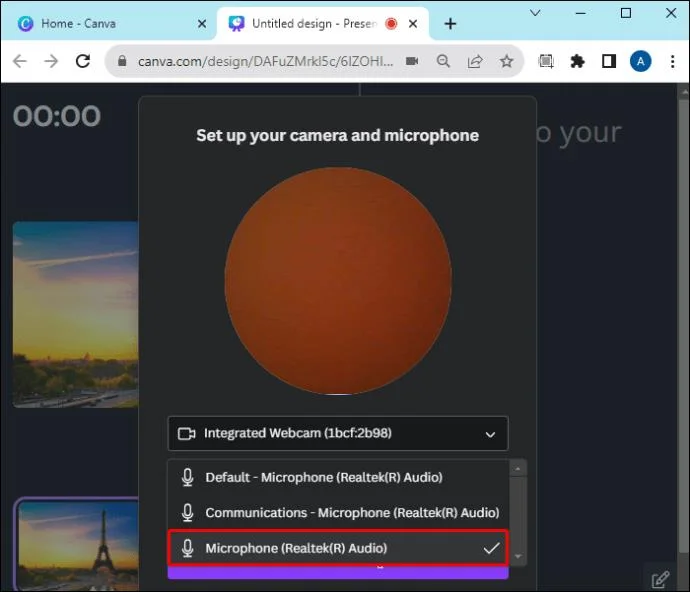
Task: Toggle the browser side panel
Action: coord(609,61)
